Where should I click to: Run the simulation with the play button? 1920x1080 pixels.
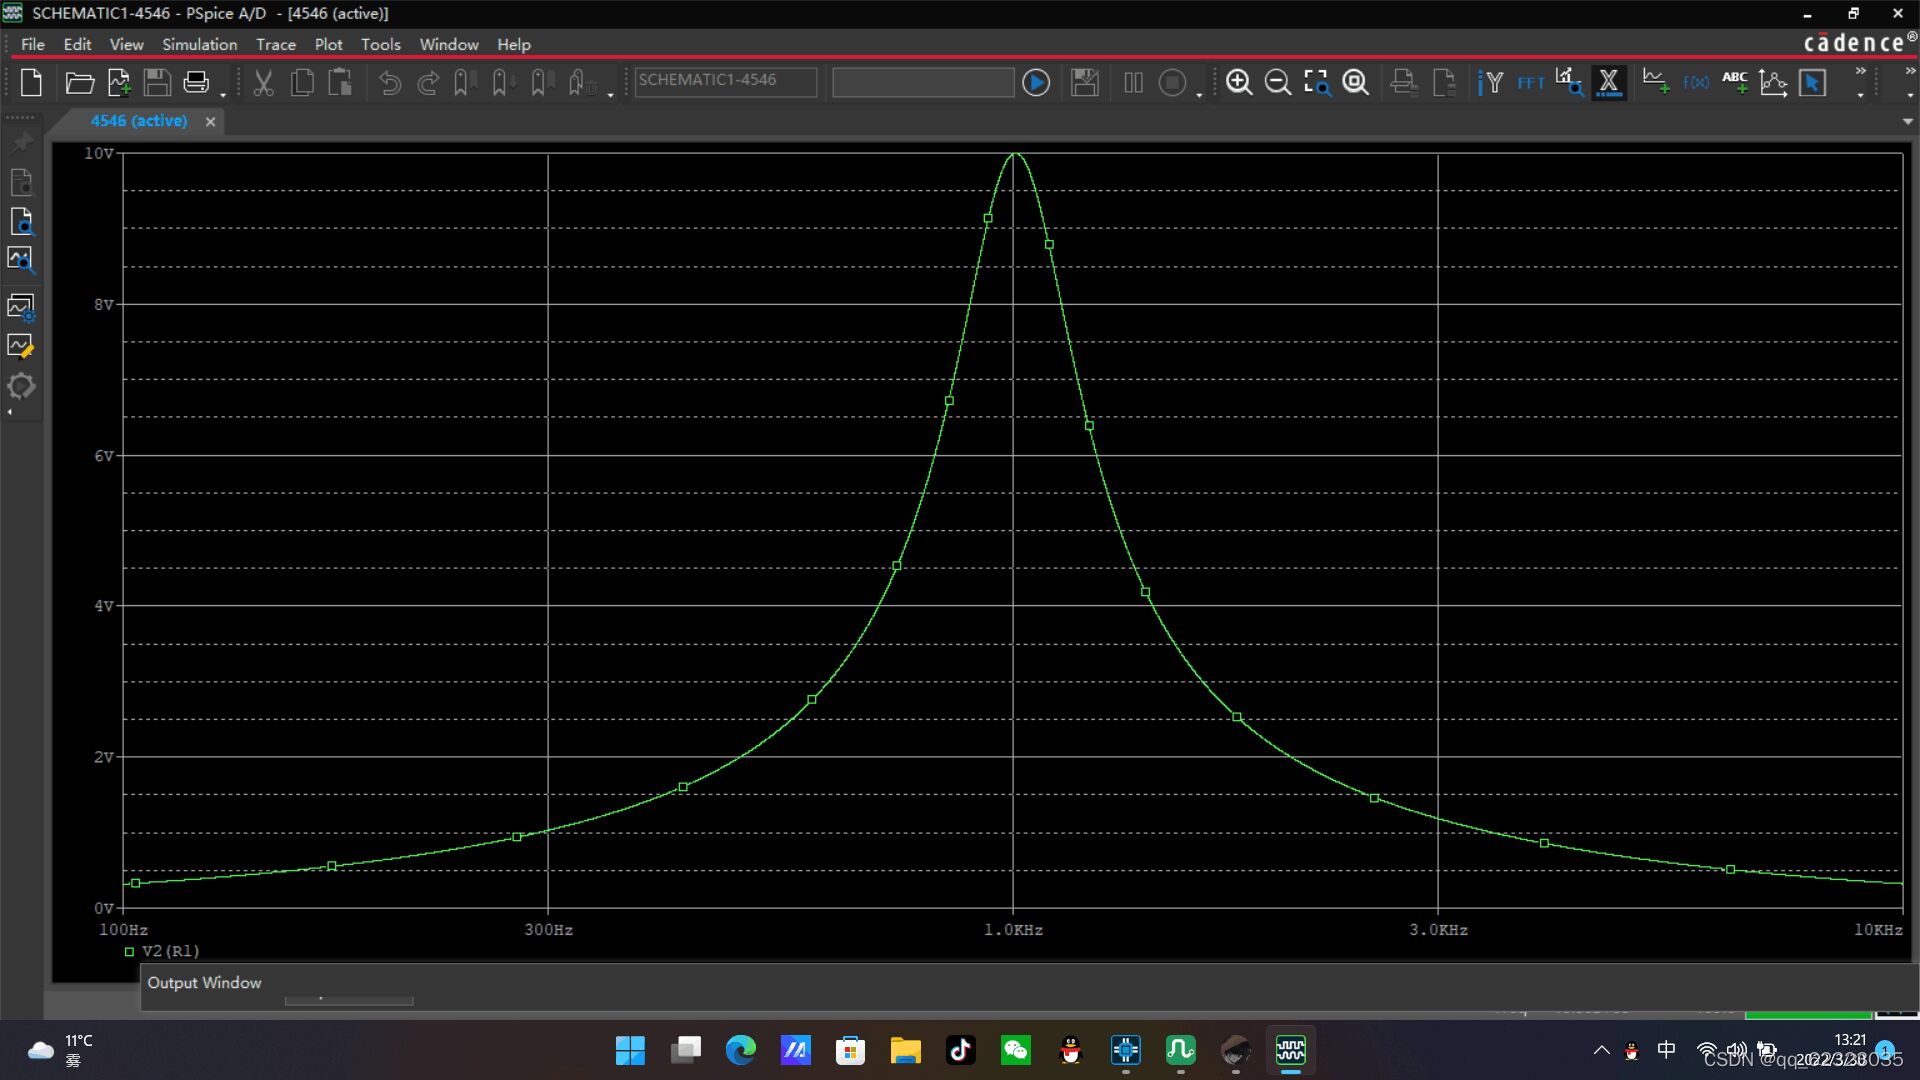1036,82
